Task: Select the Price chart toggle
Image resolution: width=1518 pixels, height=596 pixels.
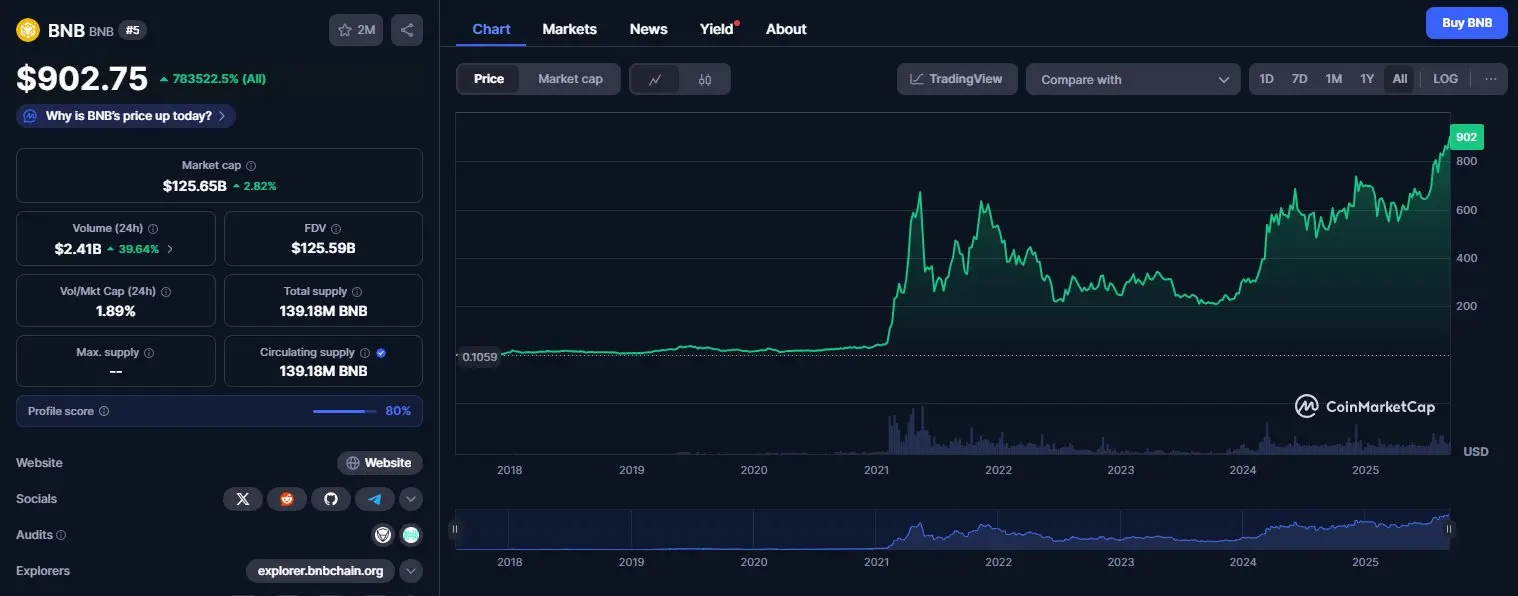Action: point(489,79)
